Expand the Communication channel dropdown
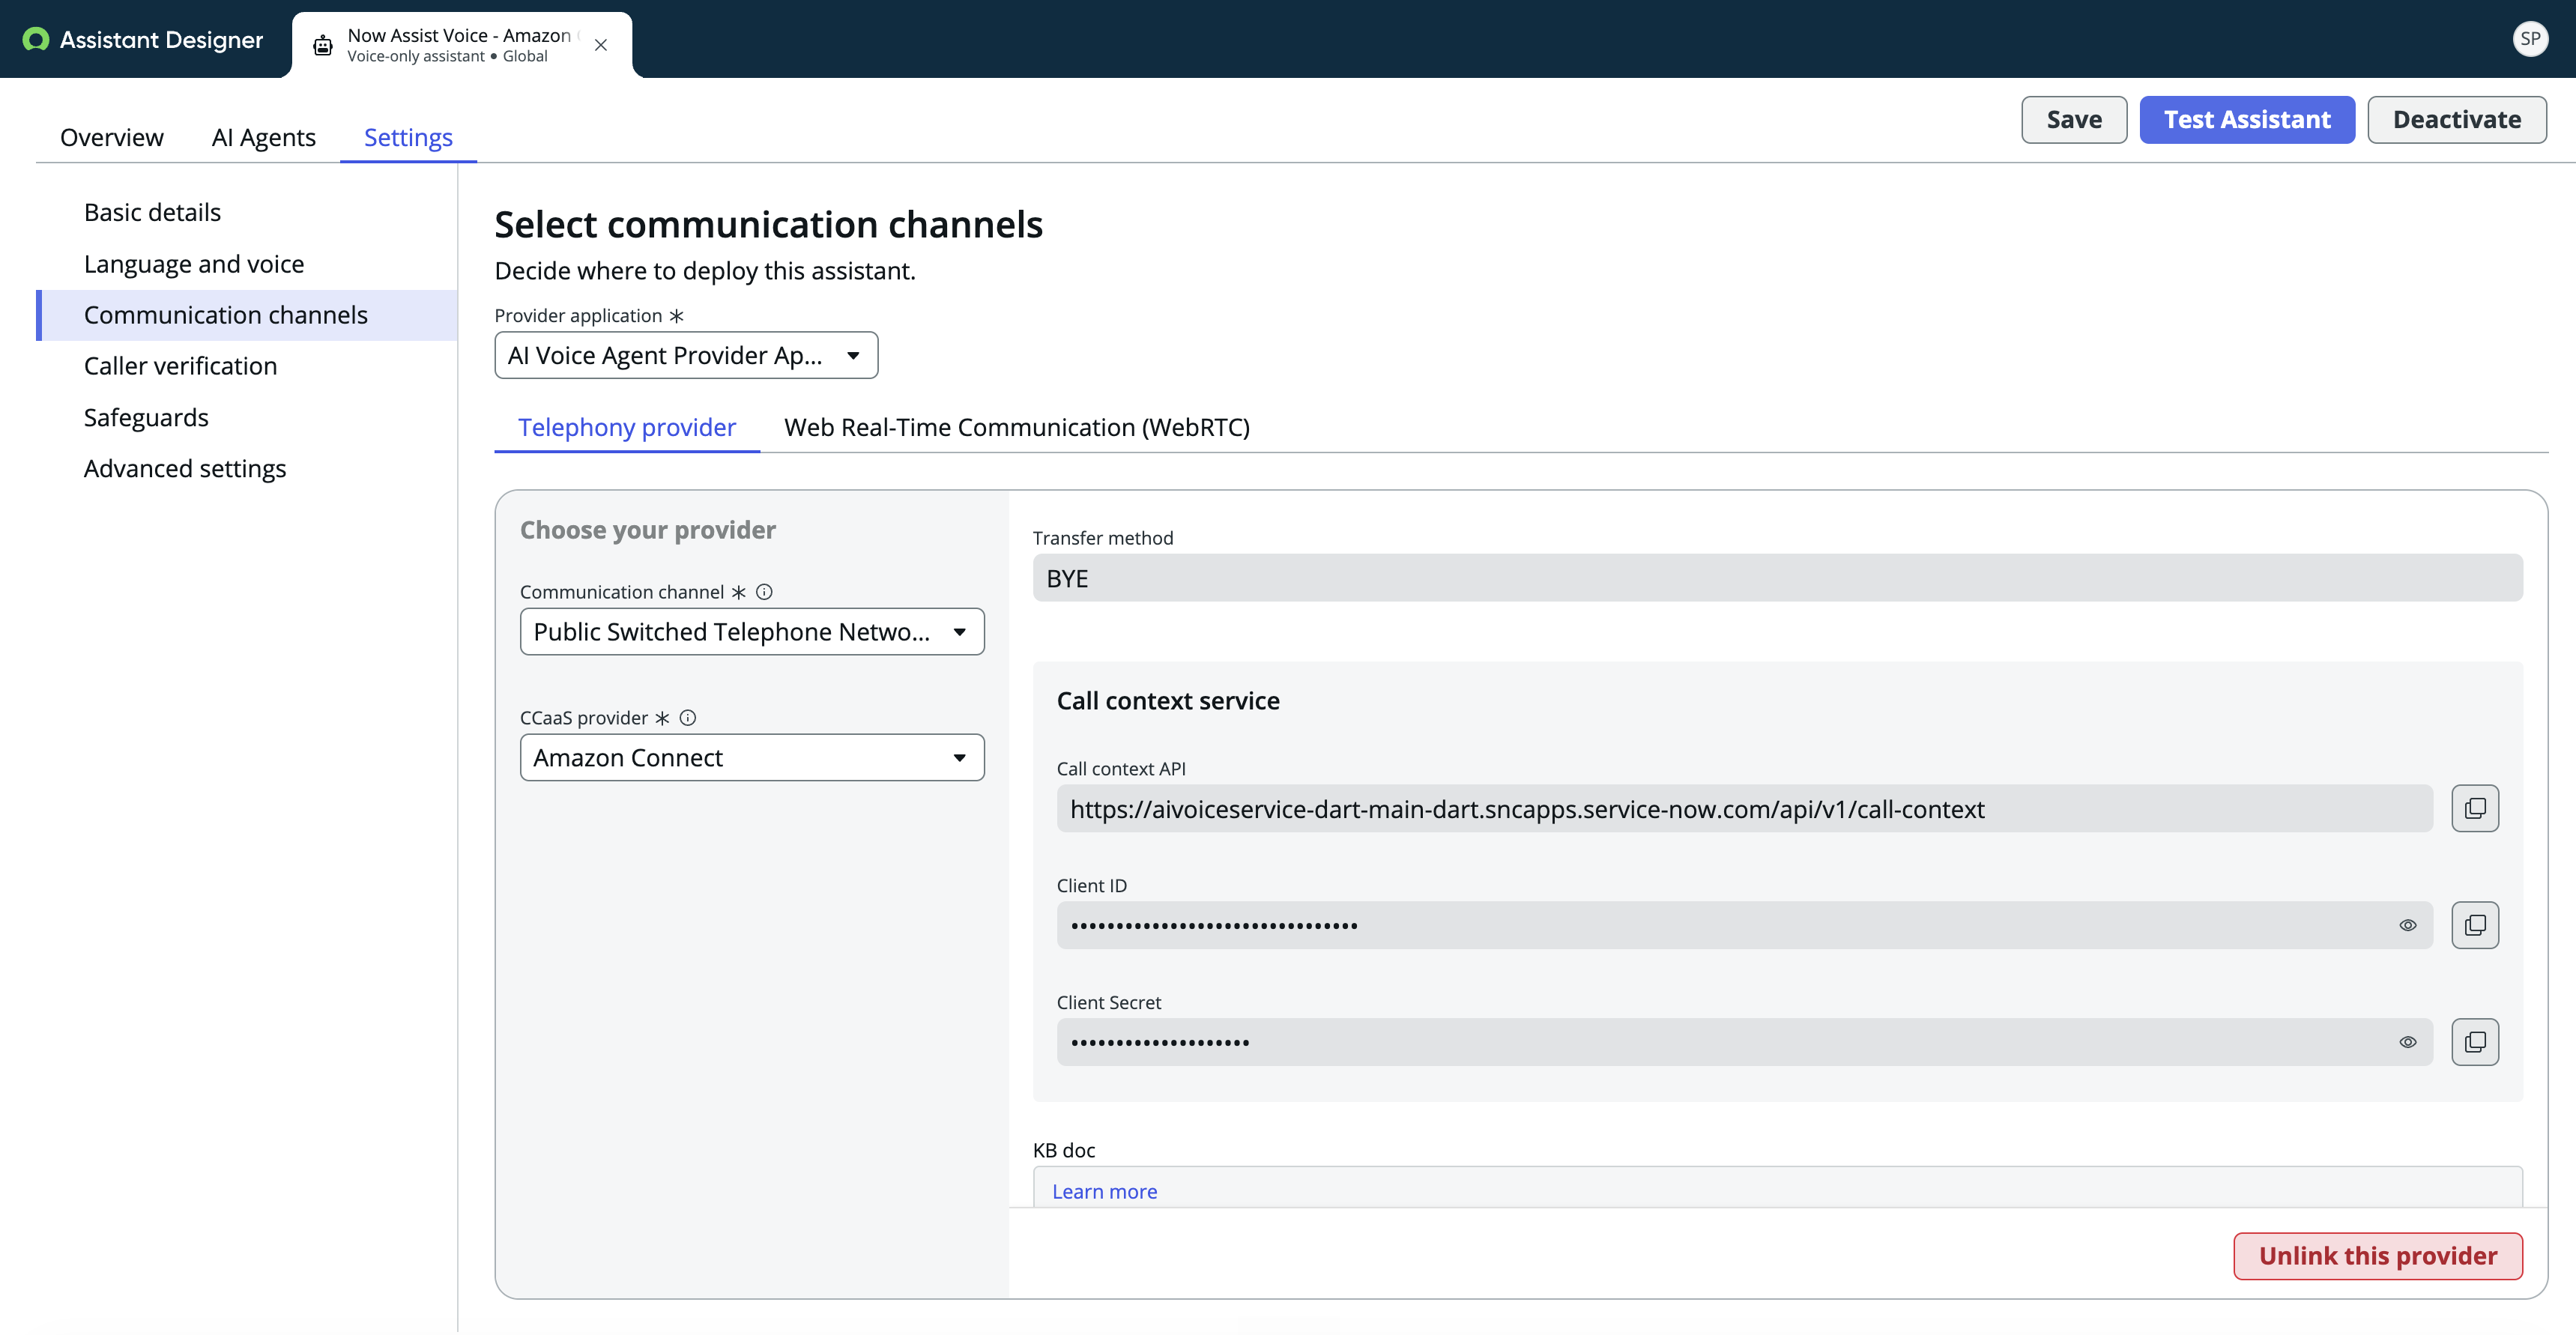 pos(752,632)
